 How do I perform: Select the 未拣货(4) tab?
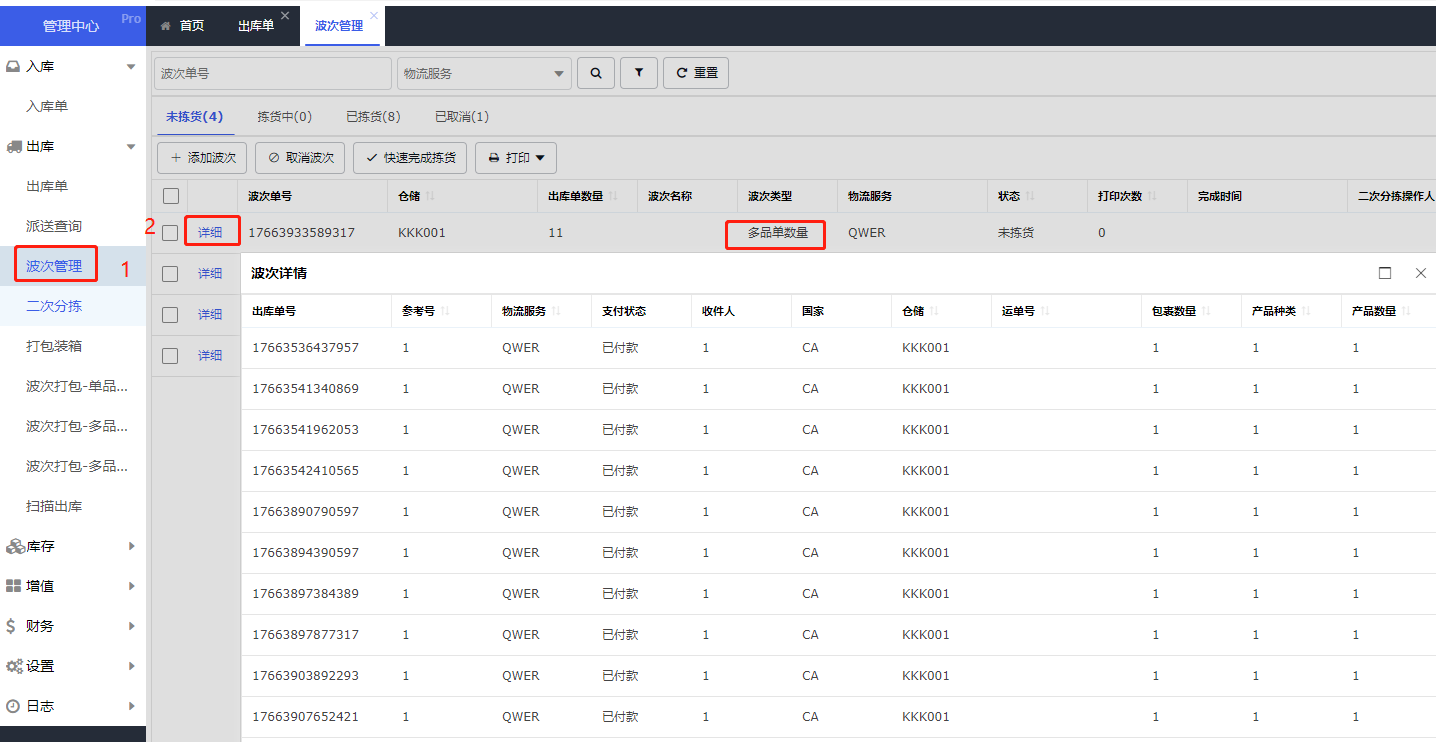[x=194, y=117]
